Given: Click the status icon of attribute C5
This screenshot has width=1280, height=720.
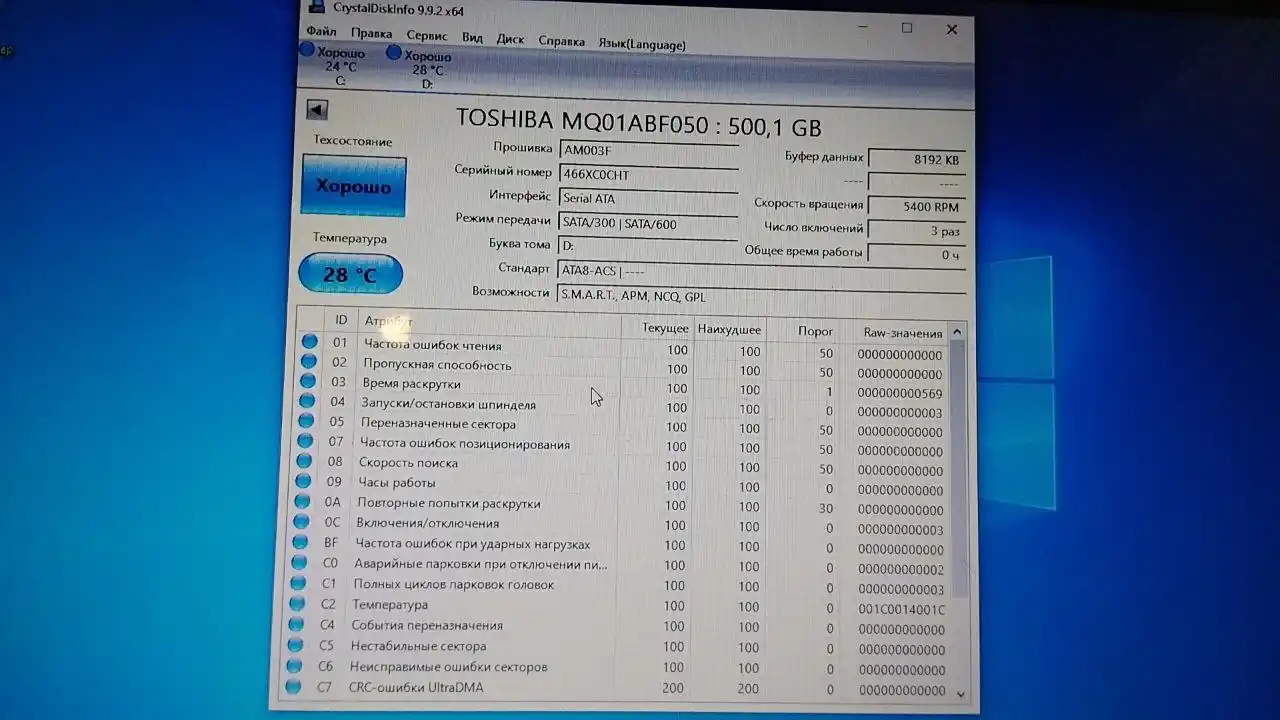Looking at the screenshot, I should tap(295, 645).
